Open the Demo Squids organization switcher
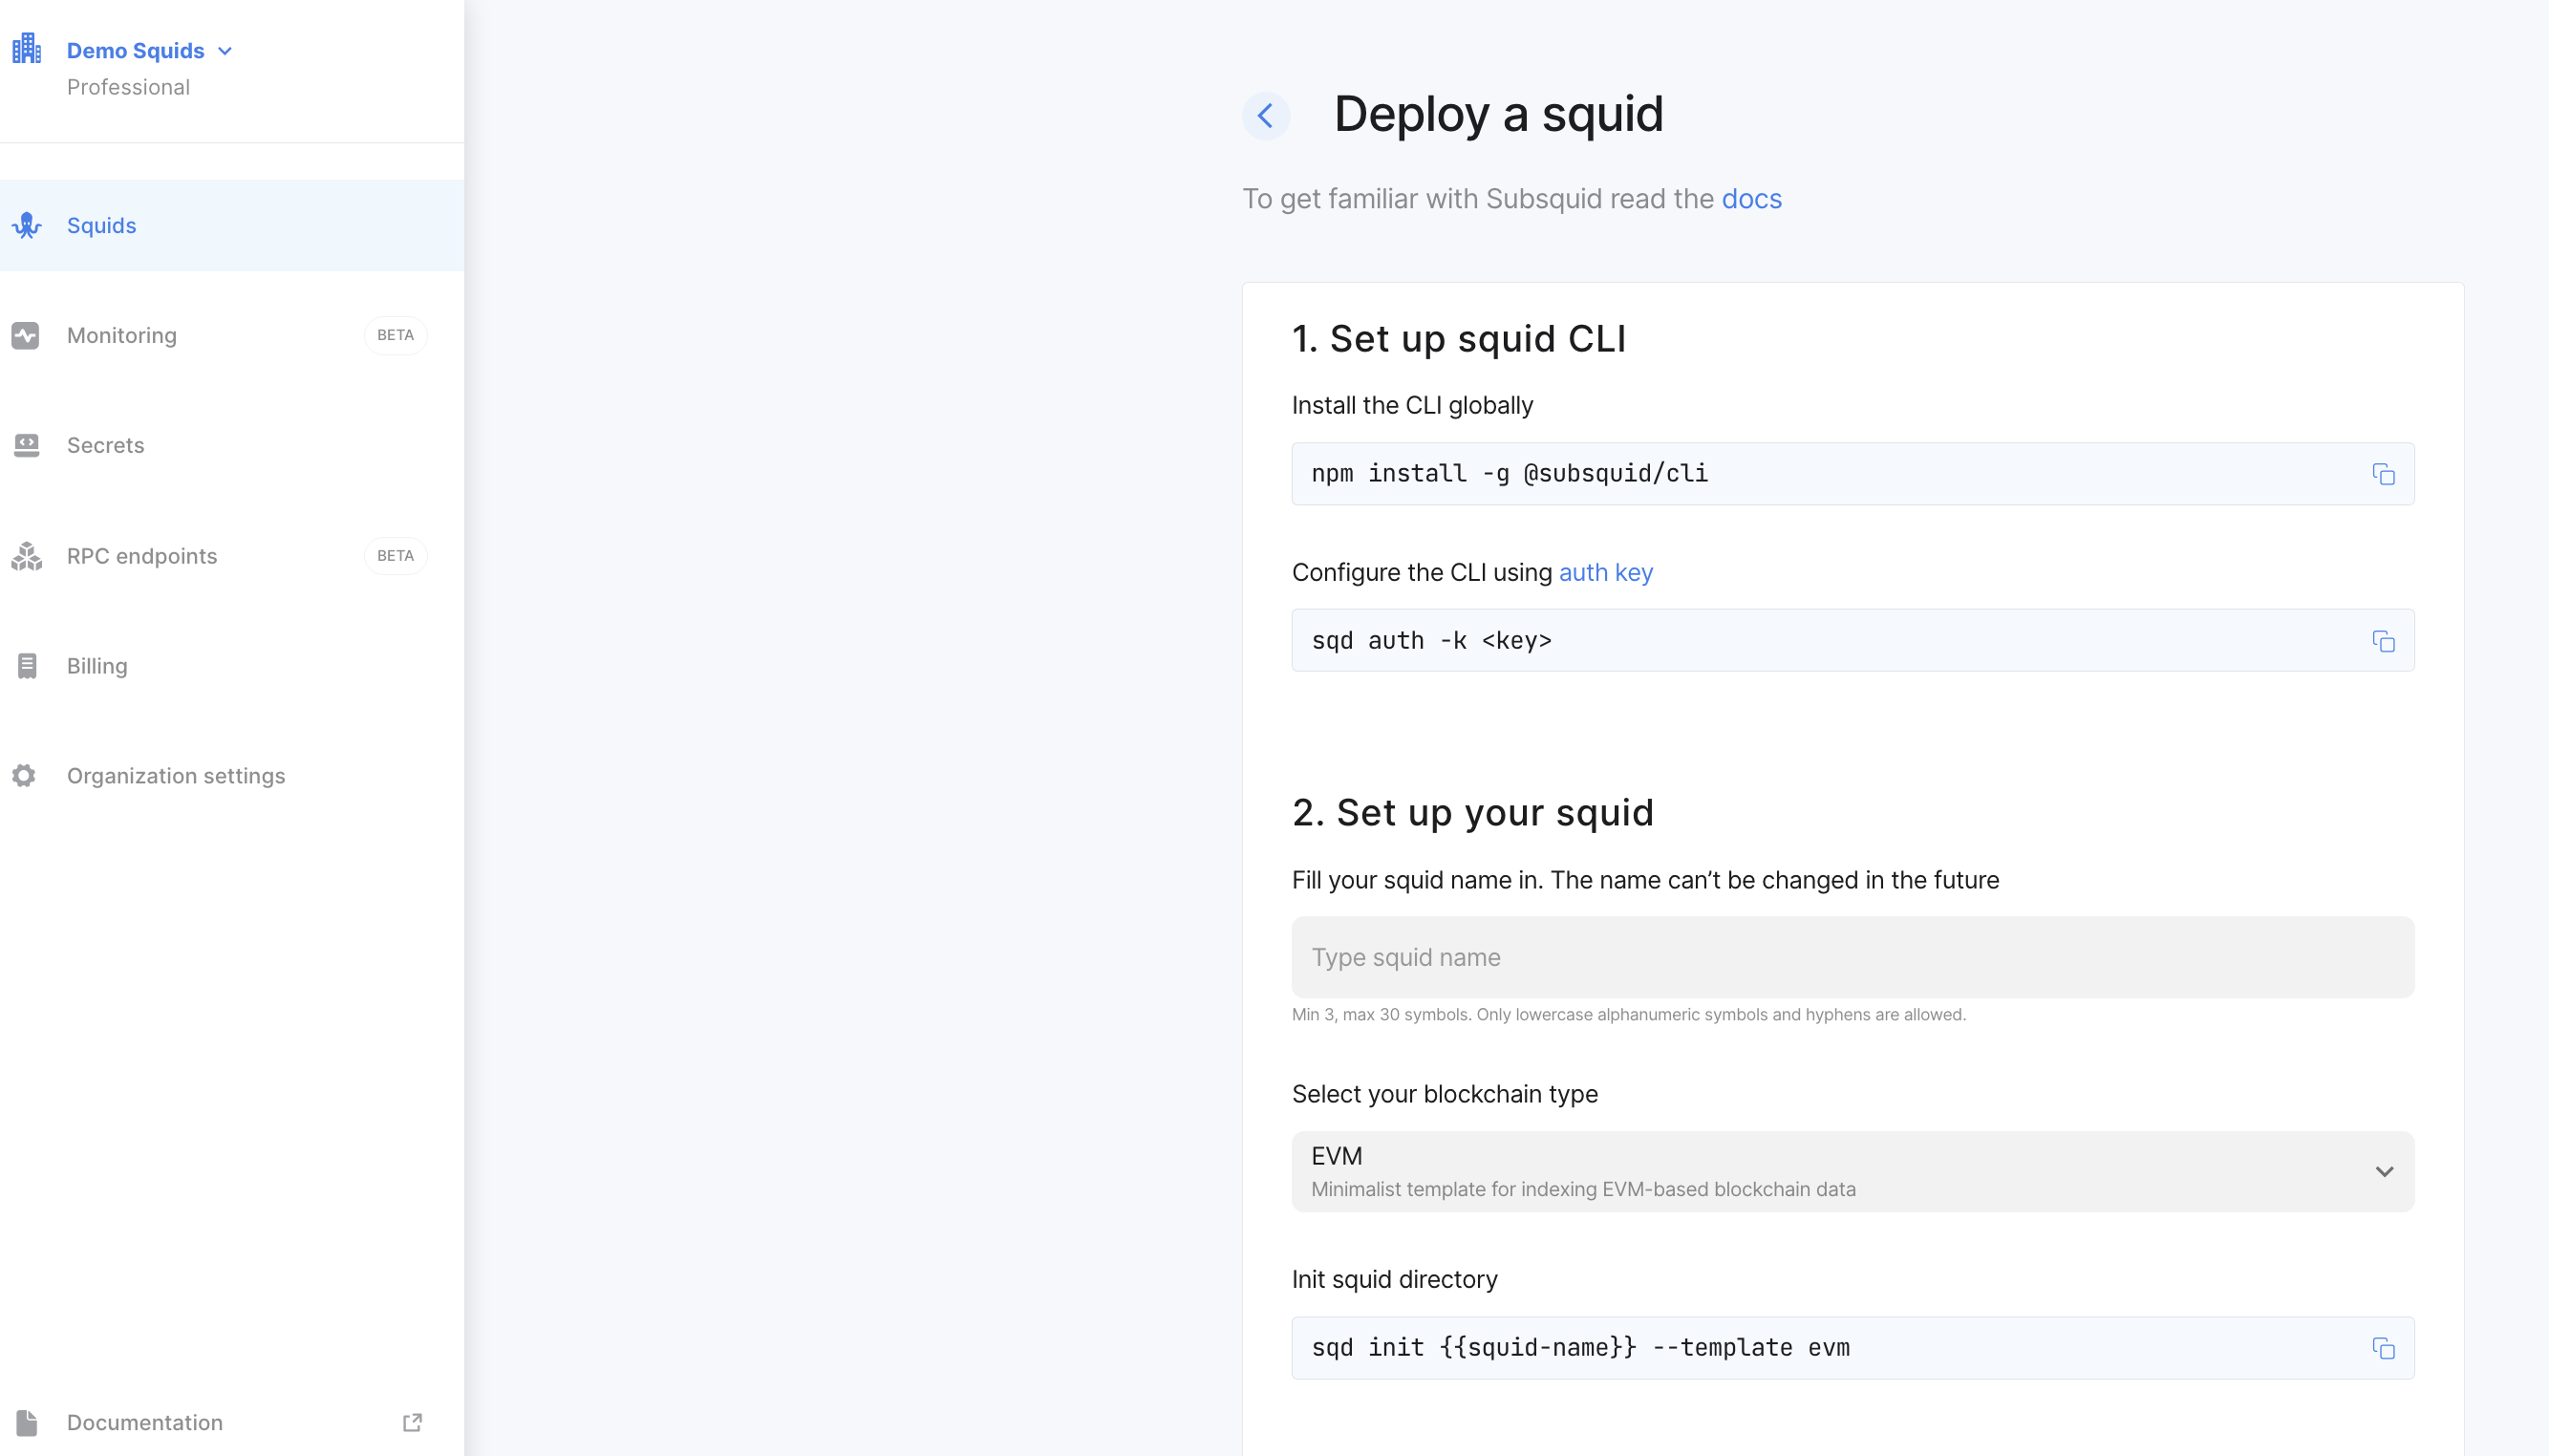This screenshot has width=2549, height=1456. coord(150,50)
